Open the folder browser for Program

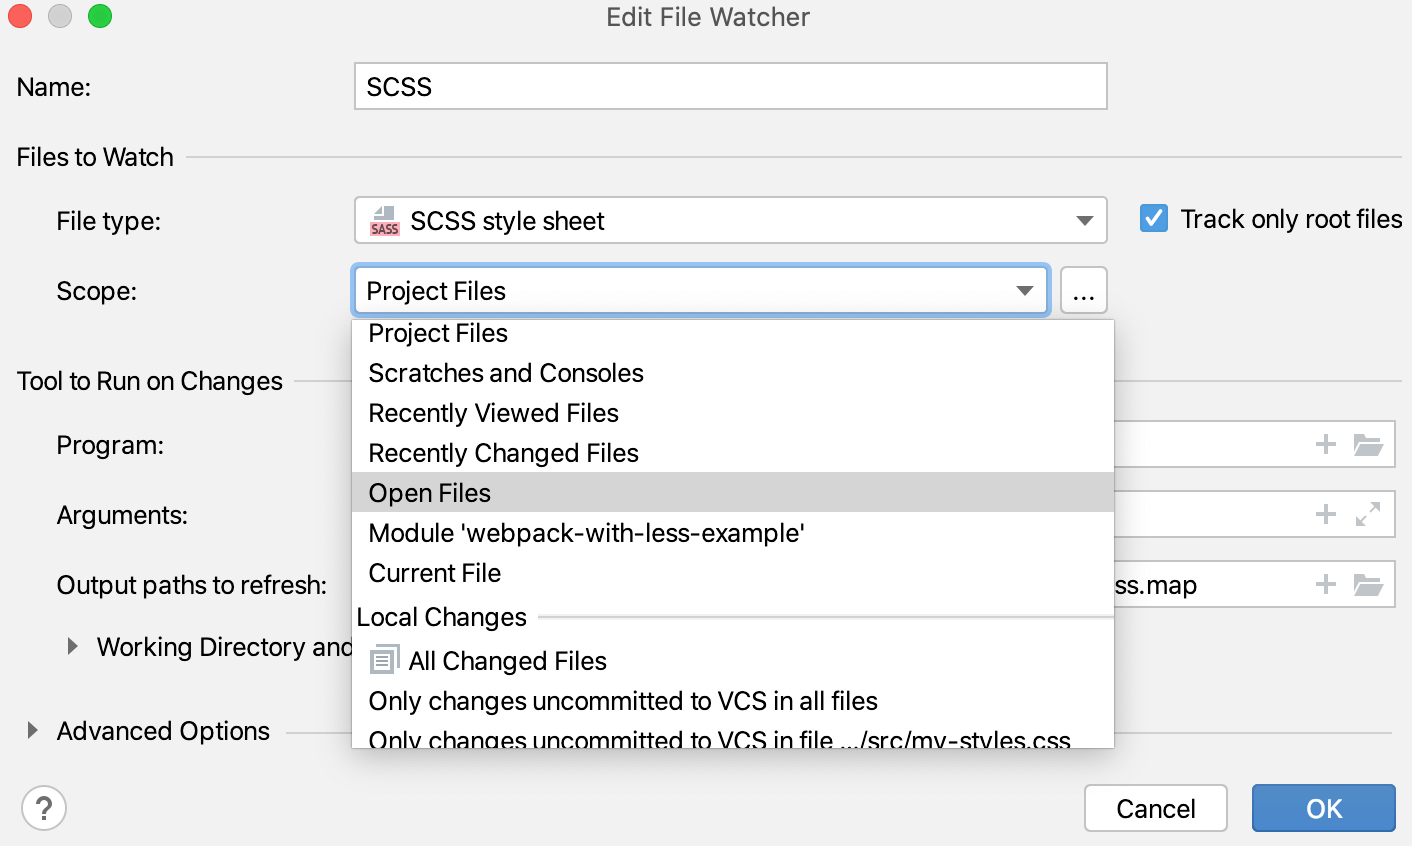[x=1369, y=444]
